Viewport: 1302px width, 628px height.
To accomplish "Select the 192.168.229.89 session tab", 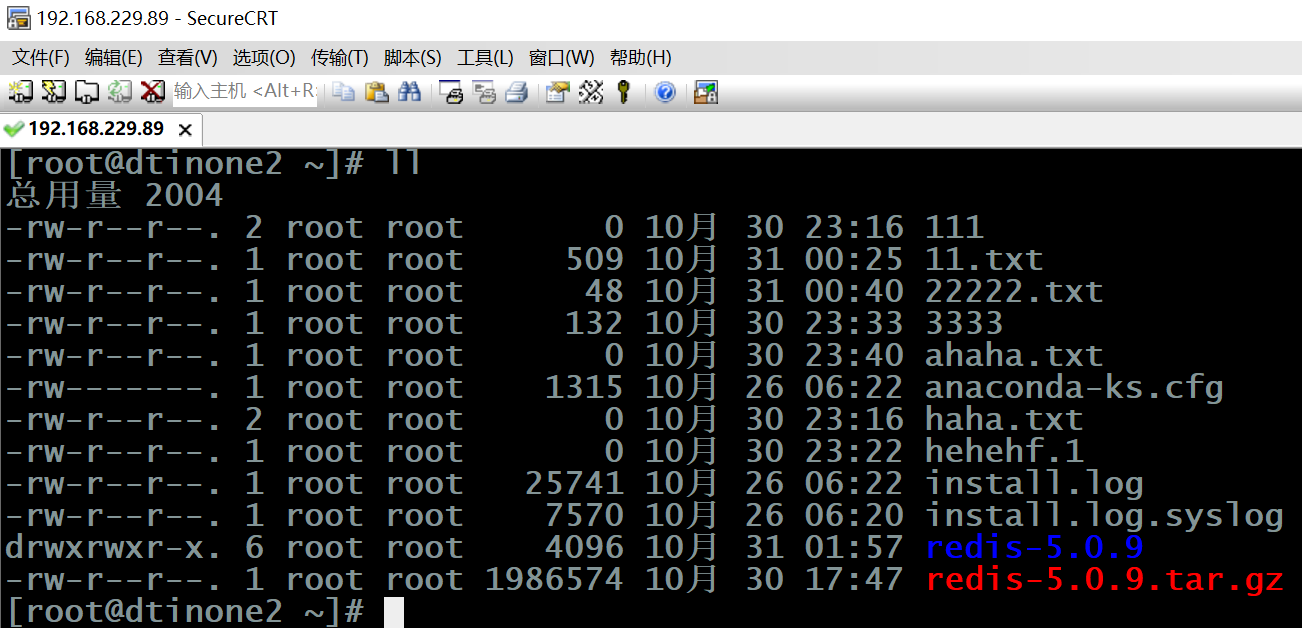I will (95, 129).
